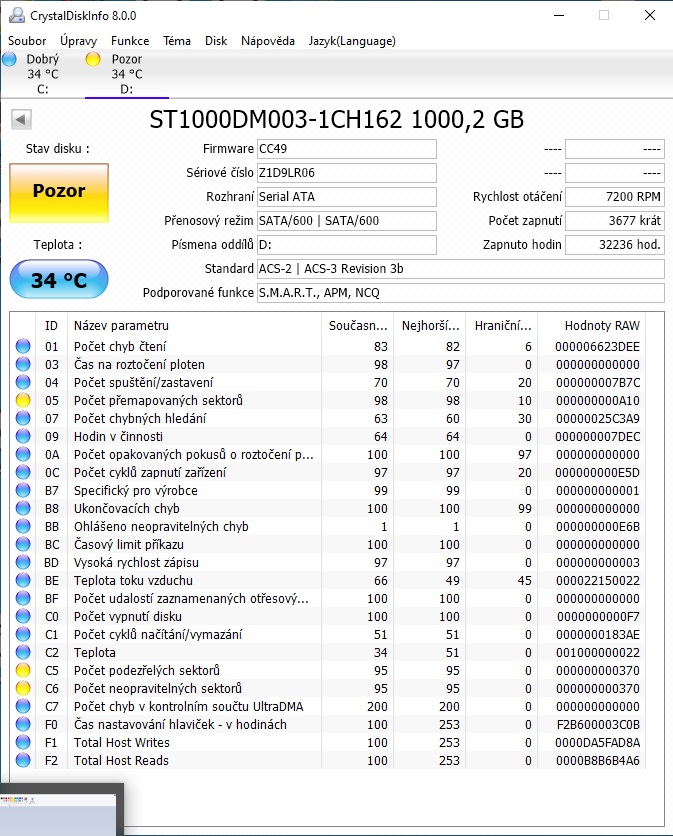Click the blue status dot for Počet chyb čtení
The height and width of the screenshot is (836, 673).
pyautogui.click(x=23, y=346)
